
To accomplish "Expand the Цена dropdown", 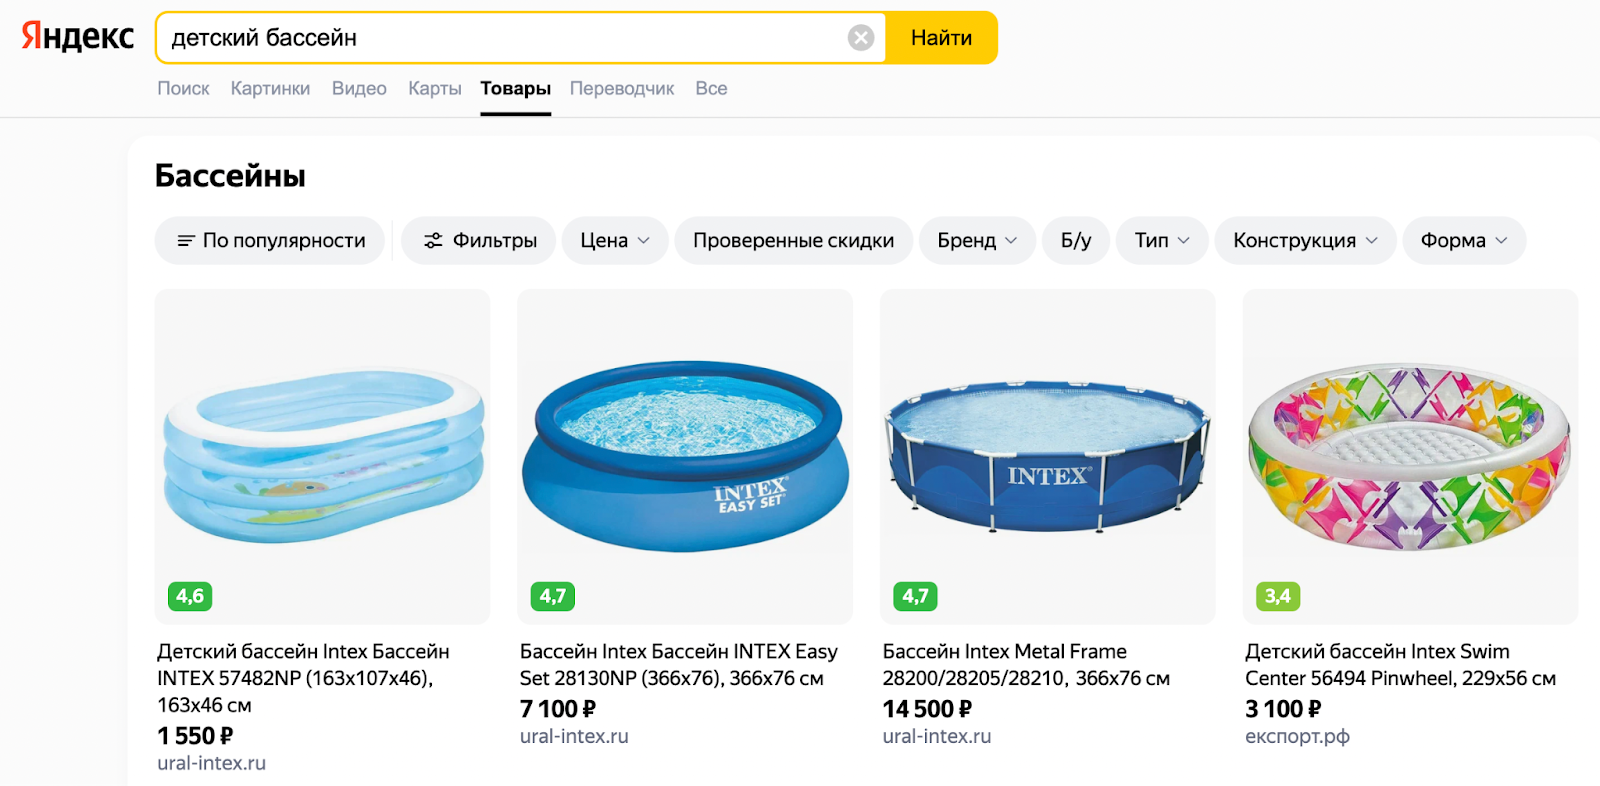I will coord(614,241).
